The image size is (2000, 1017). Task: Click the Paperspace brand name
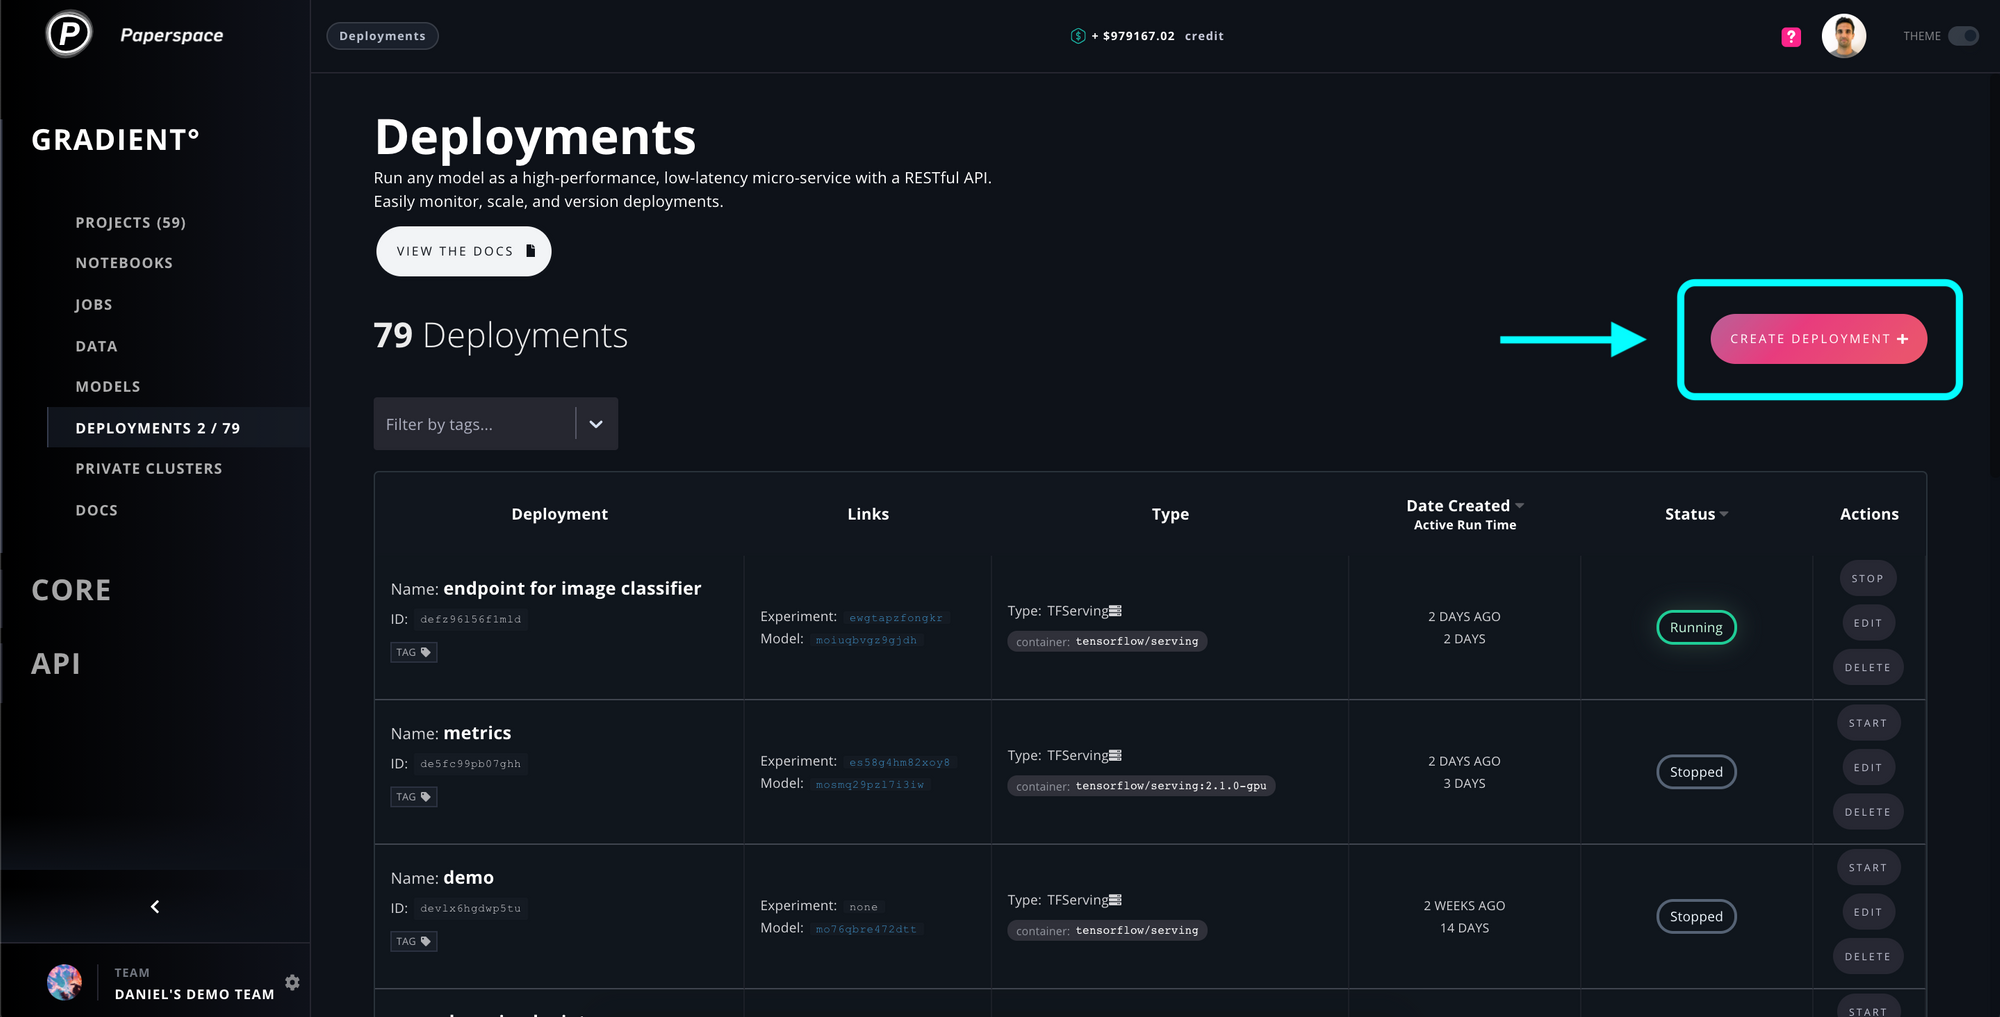(172, 35)
